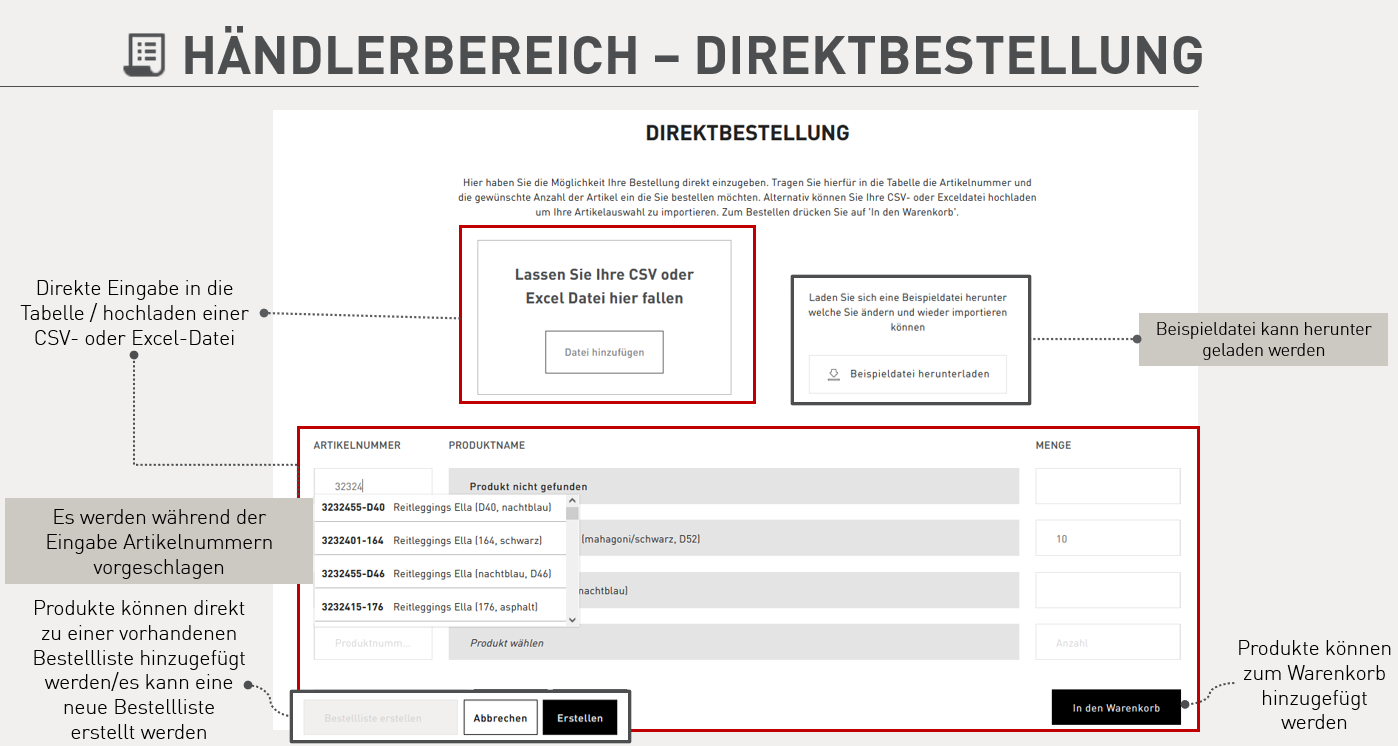The width and height of the screenshot is (1398, 746).
Task: Click the document icon beside the Händlerbereich title
Action: coord(145,55)
